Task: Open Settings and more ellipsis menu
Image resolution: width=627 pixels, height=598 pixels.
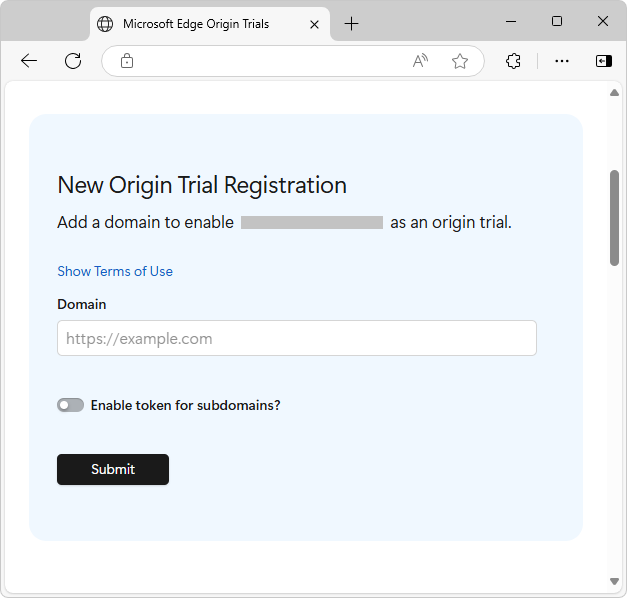Action: [x=562, y=61]
